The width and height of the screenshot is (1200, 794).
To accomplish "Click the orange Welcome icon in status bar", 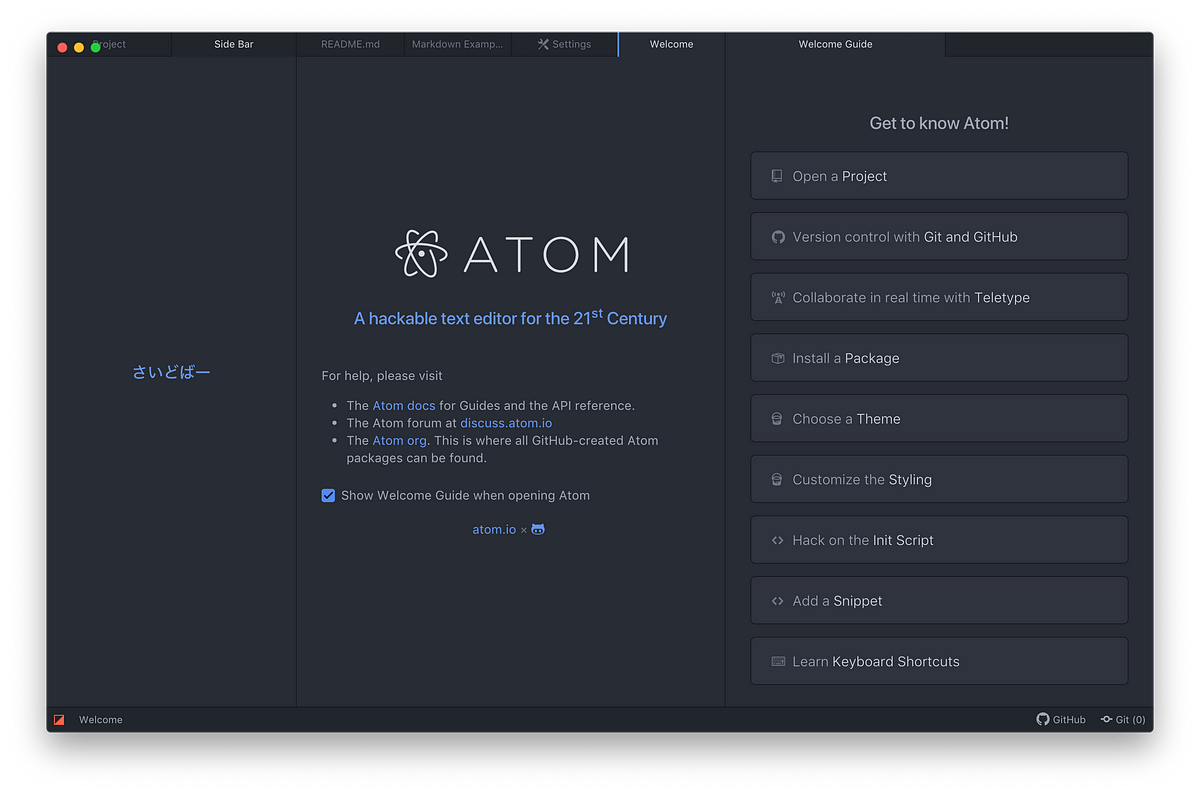I will coord(58,719).
